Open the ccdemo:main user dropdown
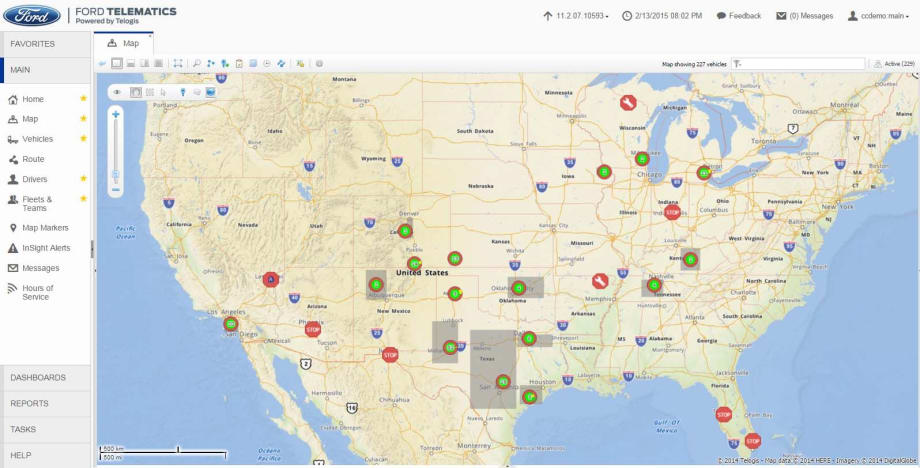The height and width of the screenshot is (468, 920). [x=878, y=16]
